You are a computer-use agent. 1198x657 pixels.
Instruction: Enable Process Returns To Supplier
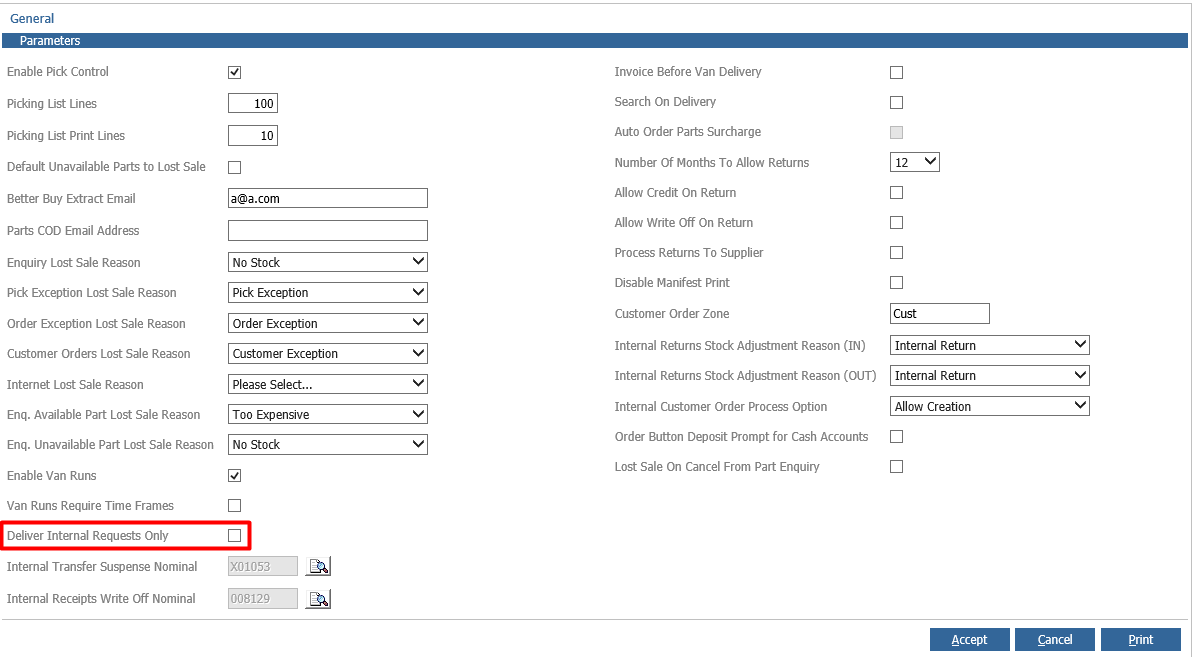point(896,252)
